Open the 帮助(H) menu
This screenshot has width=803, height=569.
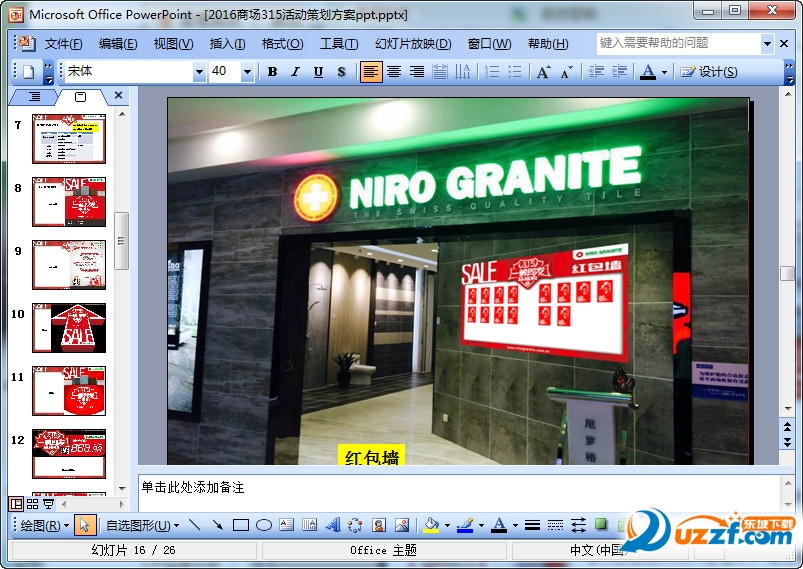548,44
